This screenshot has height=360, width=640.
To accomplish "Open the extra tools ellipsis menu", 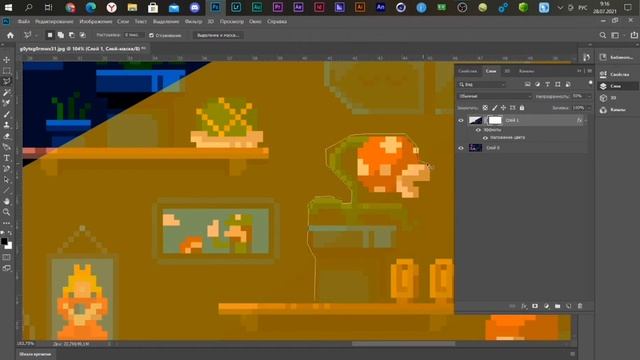I will click(x=7, y=223).
